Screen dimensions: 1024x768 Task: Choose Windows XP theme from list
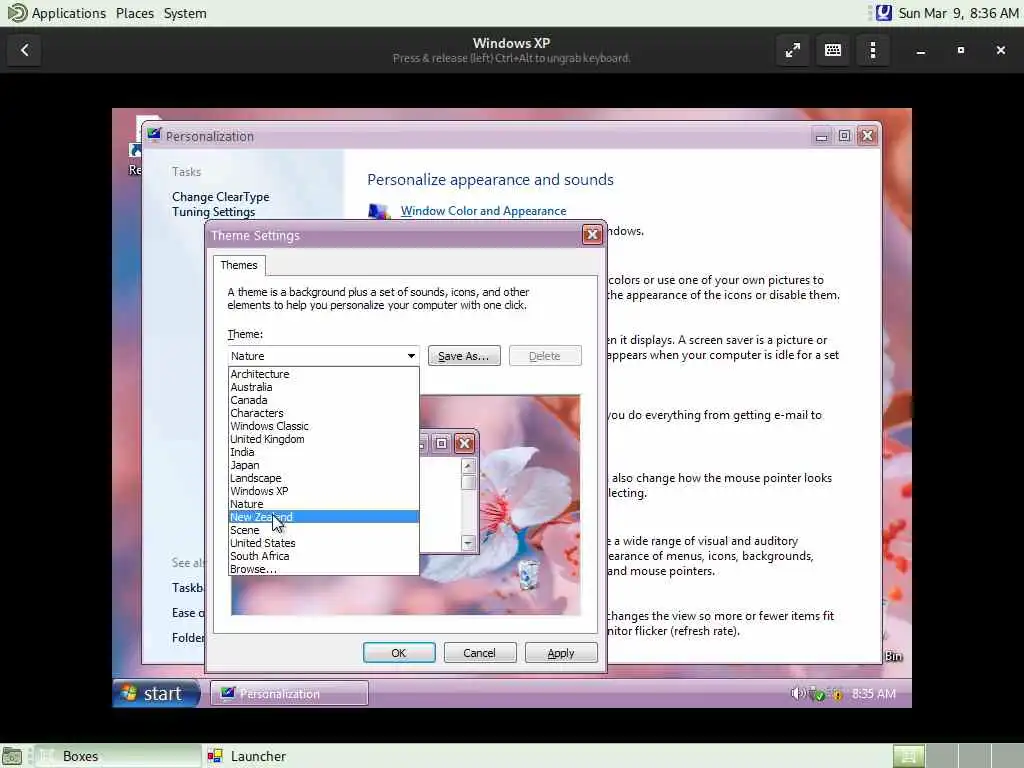323,491
